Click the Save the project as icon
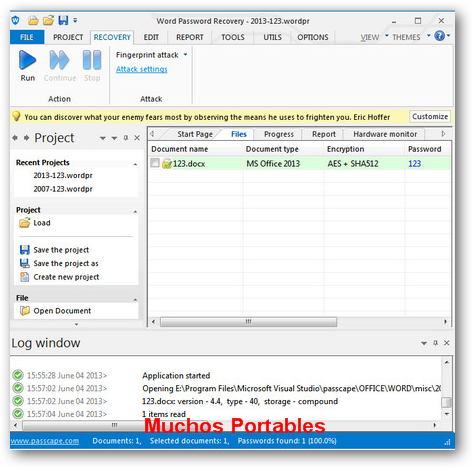This screenshot has width=473, height=468. tap(25, 263)
